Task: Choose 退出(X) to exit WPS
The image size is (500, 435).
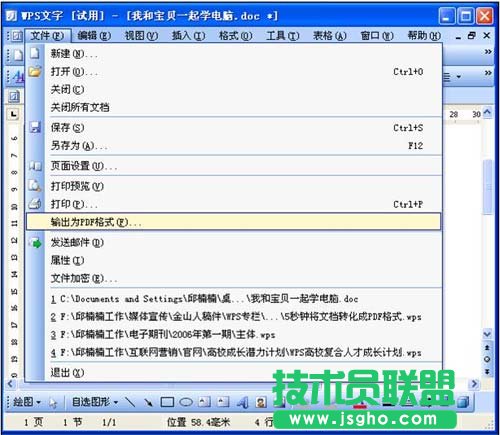Action: [233, 372]
